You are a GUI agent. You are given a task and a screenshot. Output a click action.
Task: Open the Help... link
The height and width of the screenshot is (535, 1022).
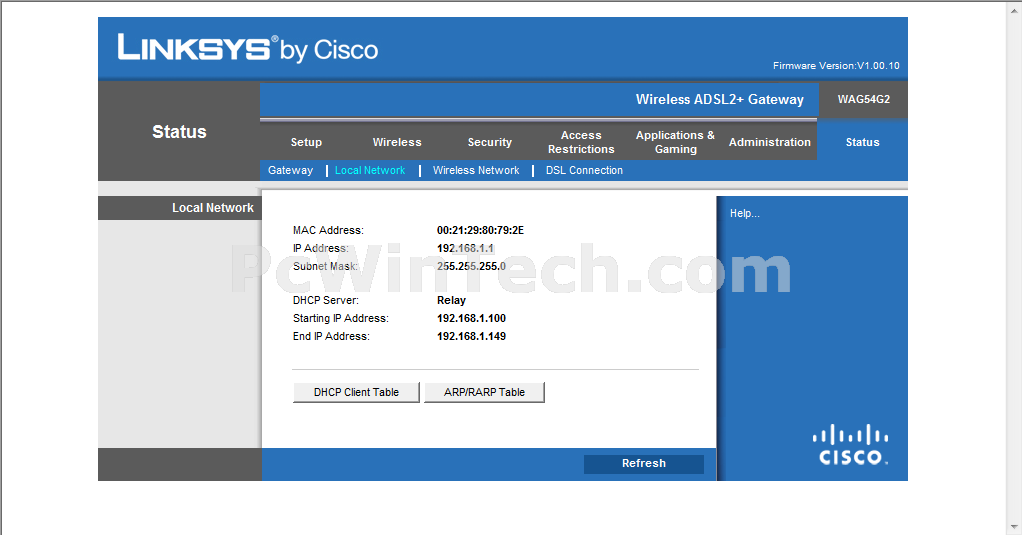click(744, 213)
